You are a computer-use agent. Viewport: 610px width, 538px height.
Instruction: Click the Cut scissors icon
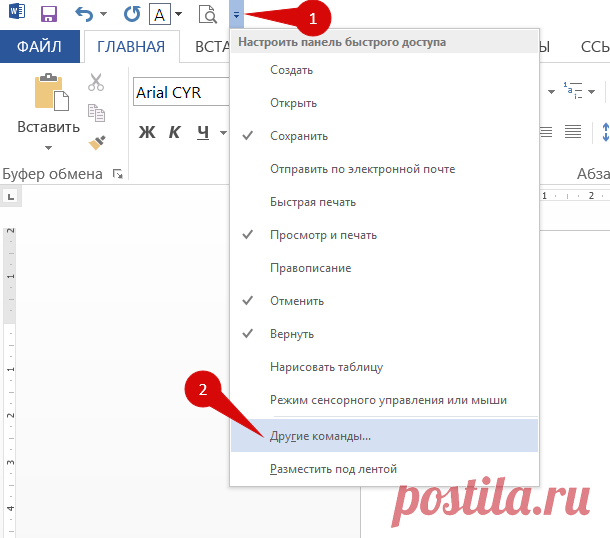point(96,82)
